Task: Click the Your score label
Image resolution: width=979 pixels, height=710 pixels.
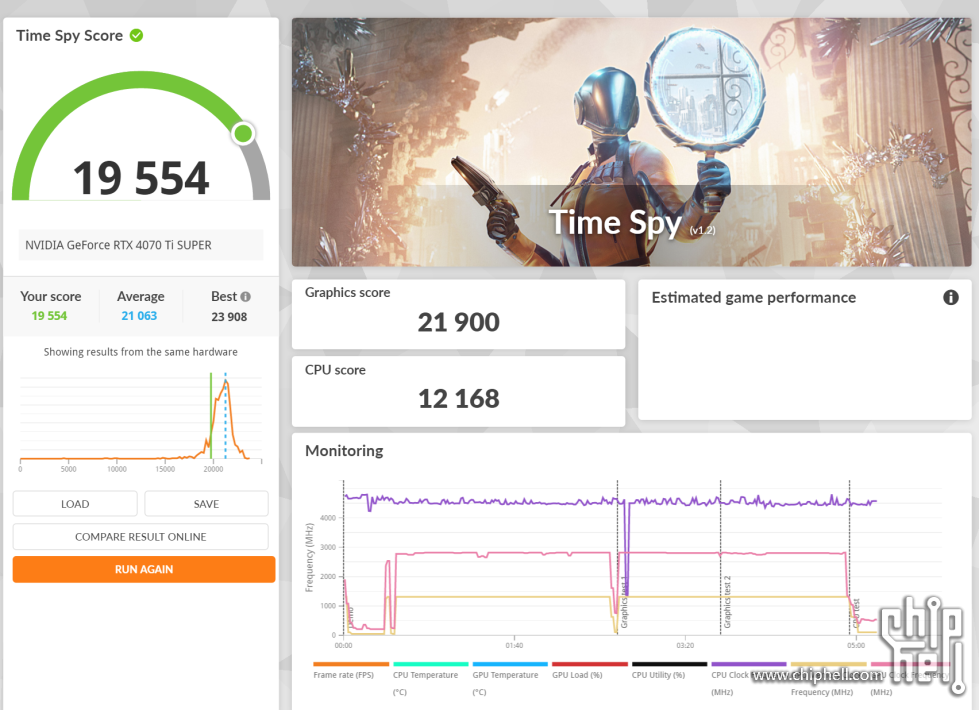Action: [51, 296]
